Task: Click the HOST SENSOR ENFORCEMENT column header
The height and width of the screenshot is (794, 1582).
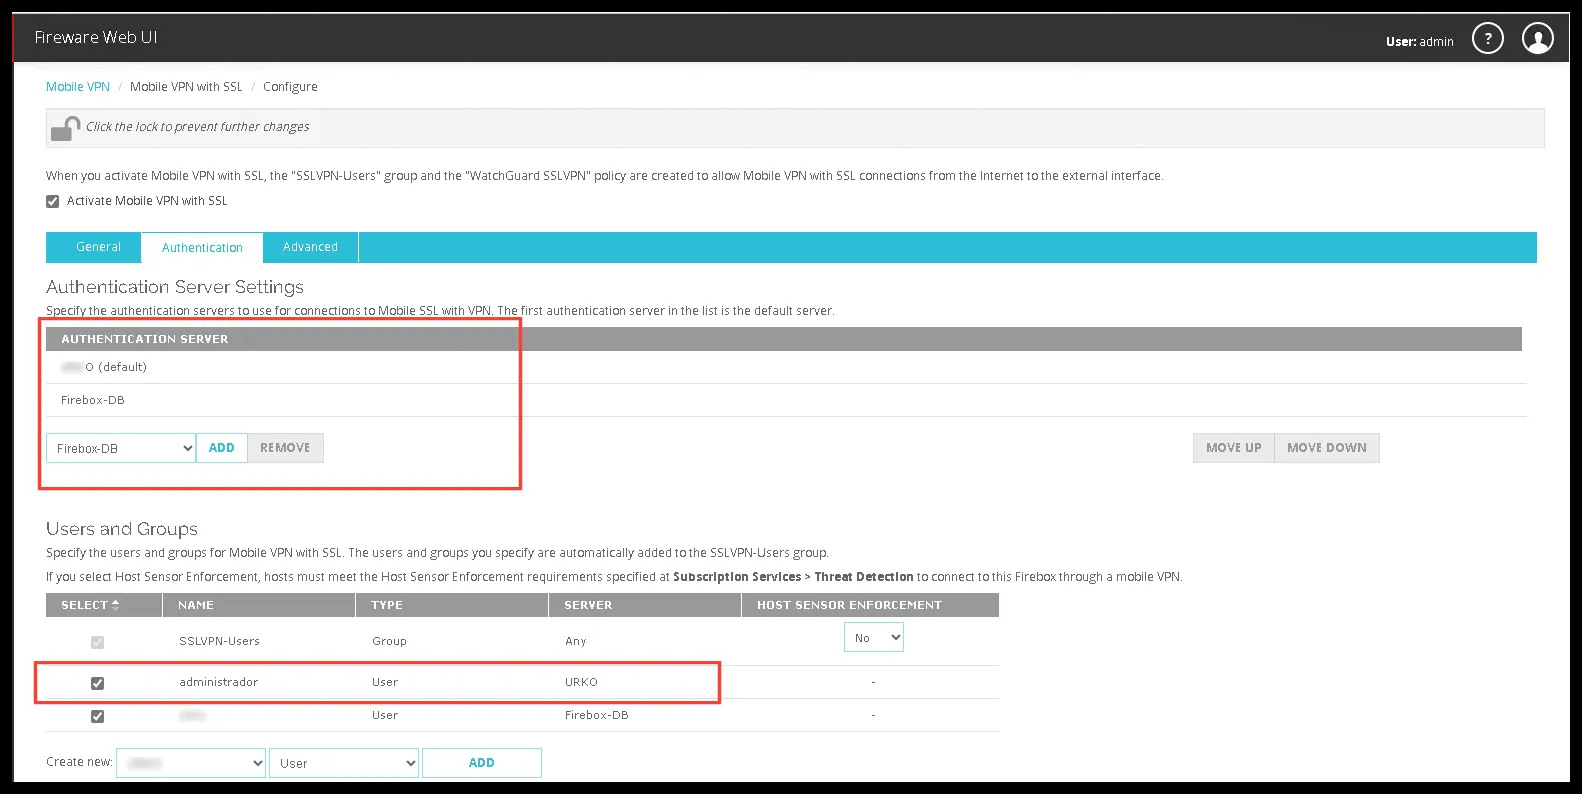Action: (x=870, y=605)
